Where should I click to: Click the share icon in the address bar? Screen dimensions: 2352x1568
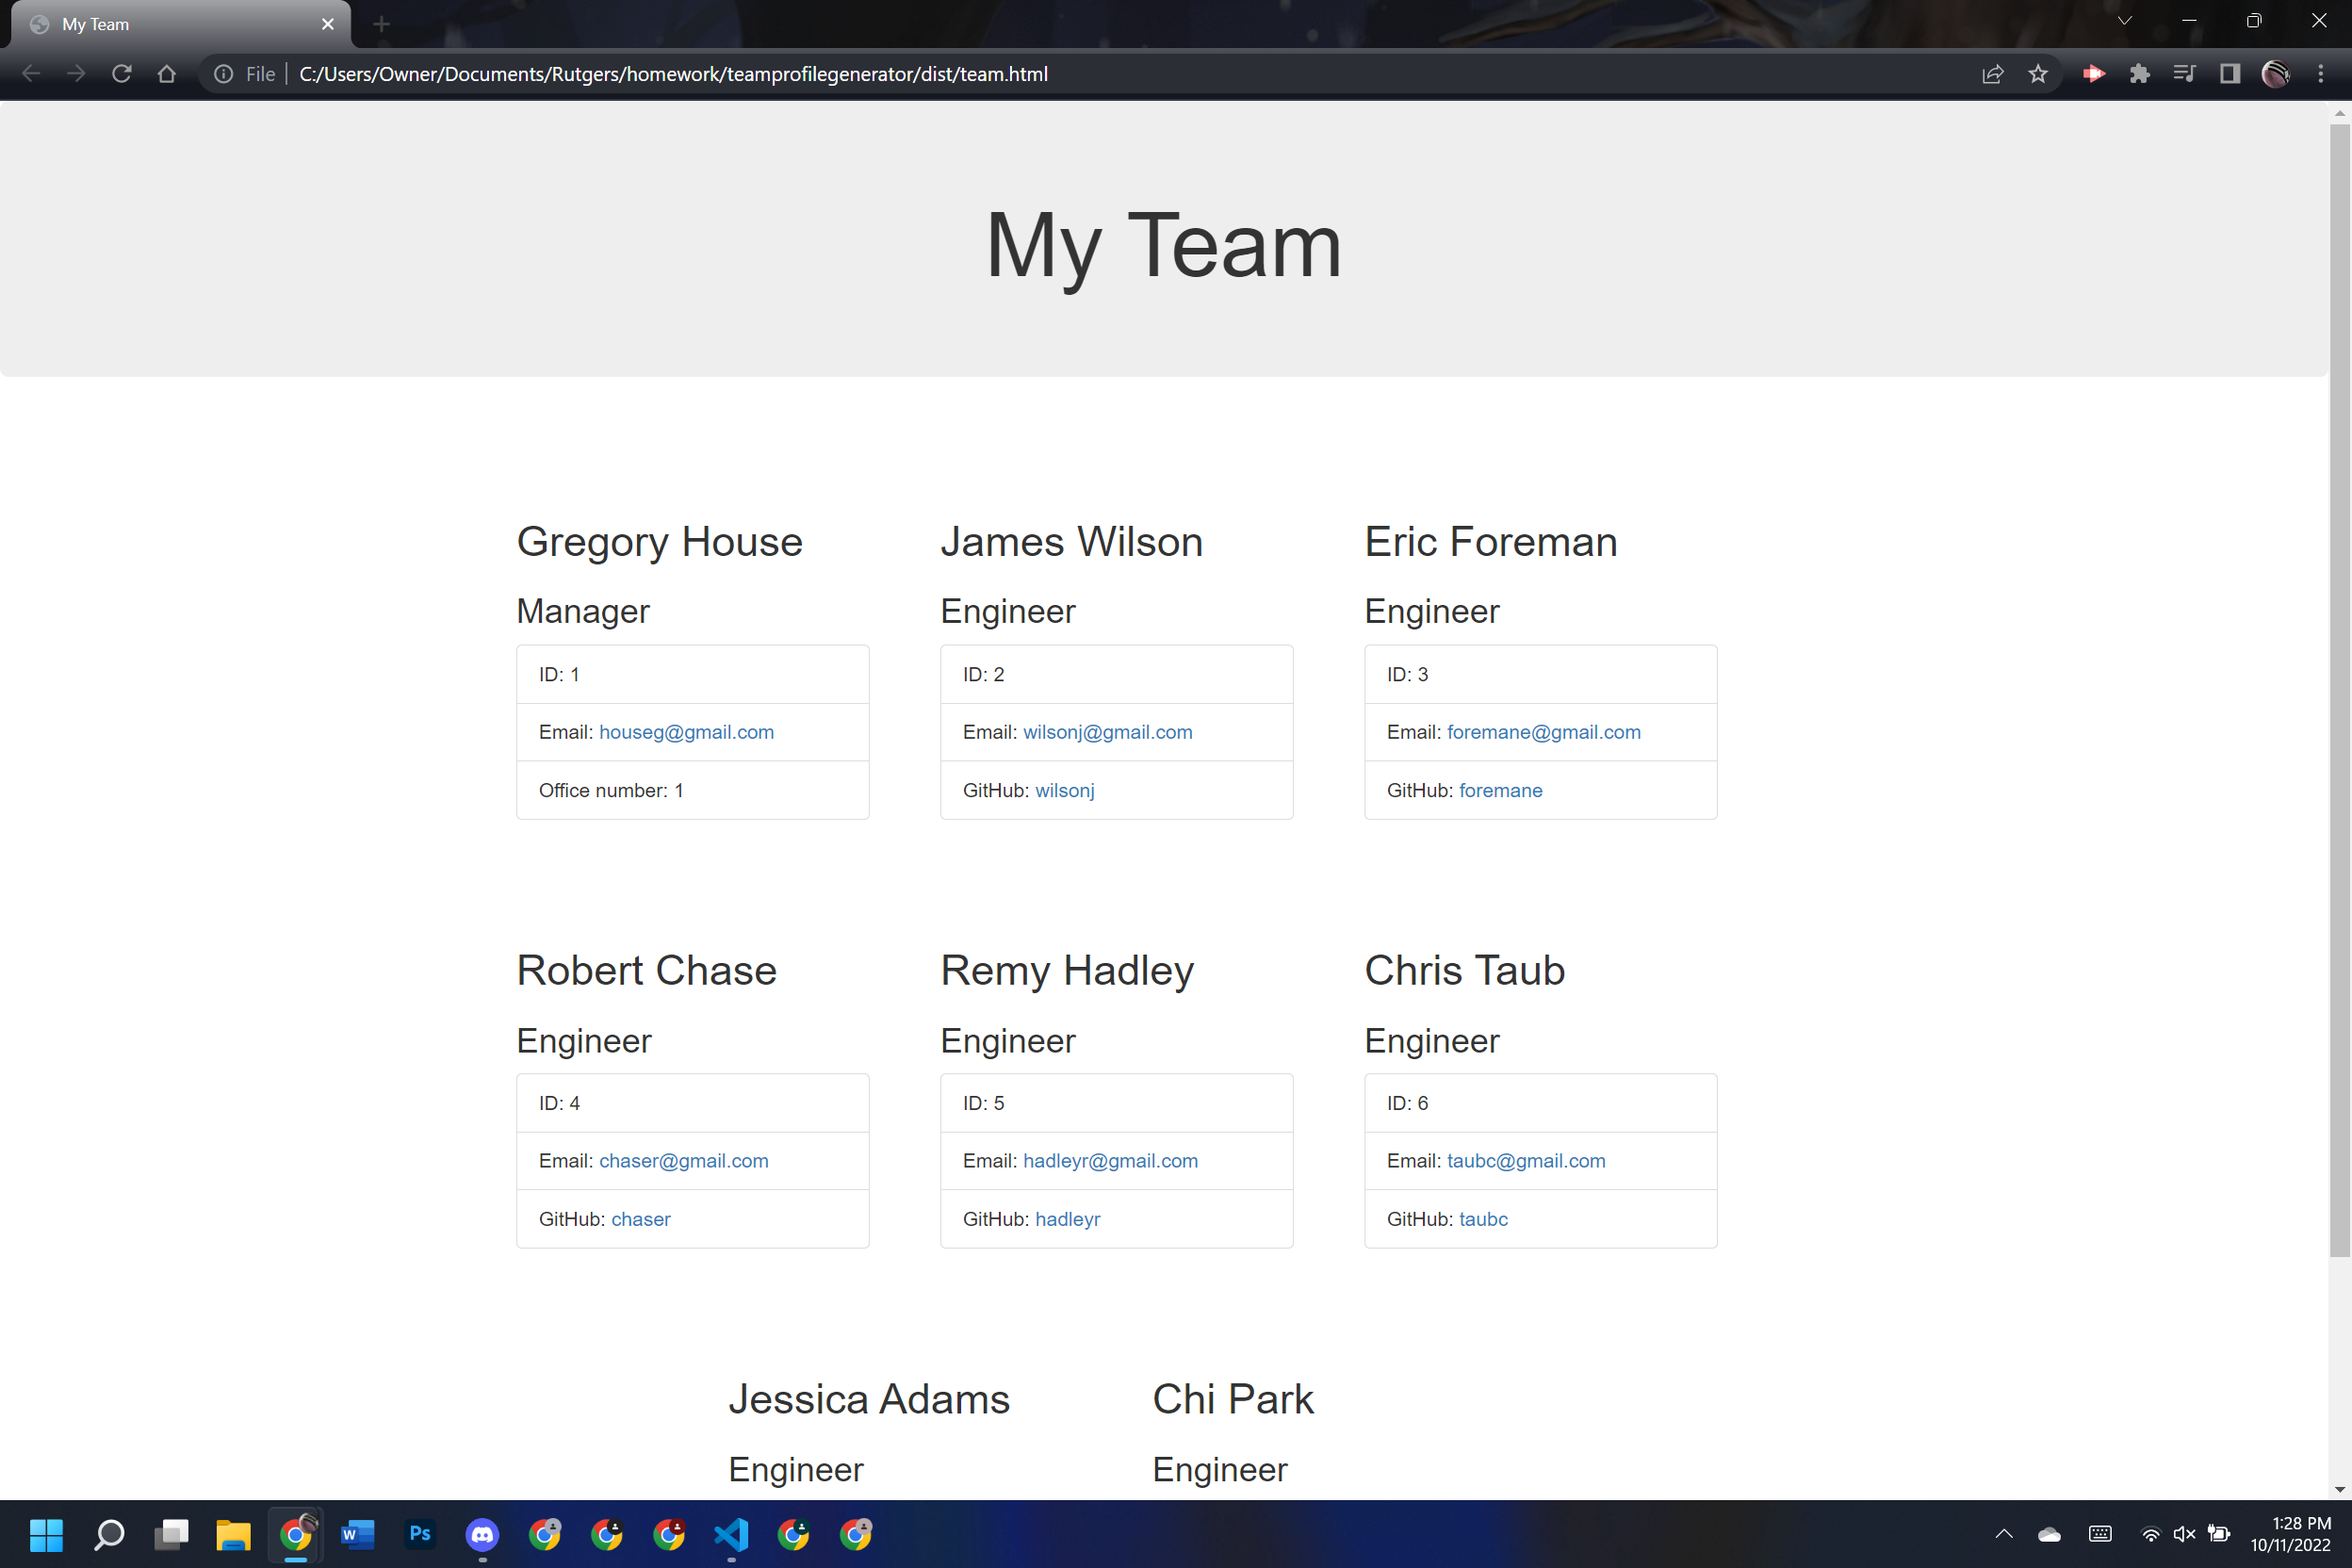tap(1993, 73)
